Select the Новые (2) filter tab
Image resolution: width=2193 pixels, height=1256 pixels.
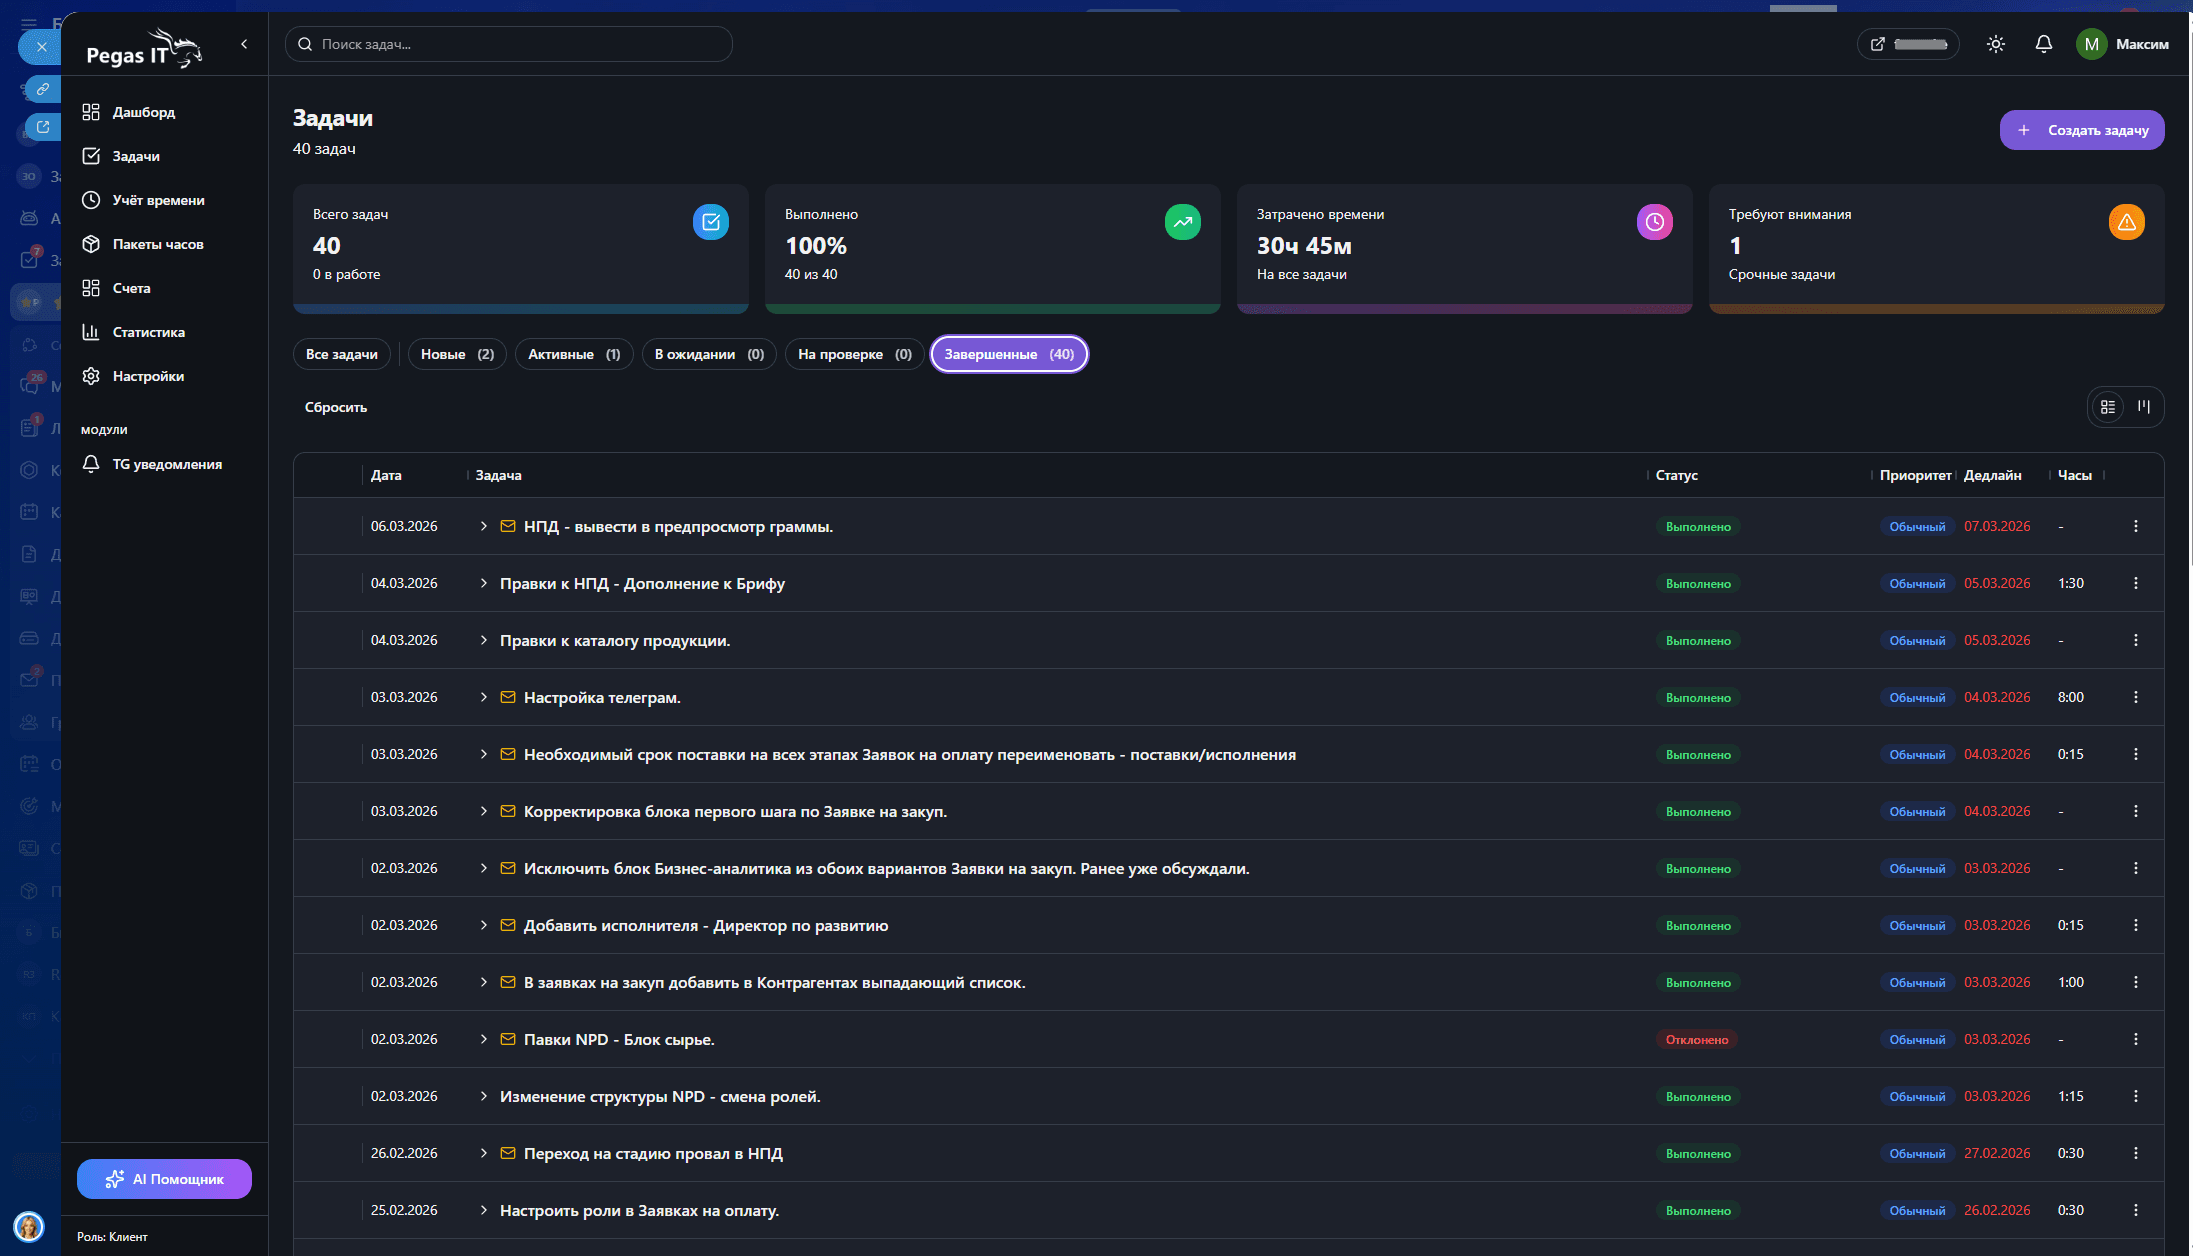457,354
